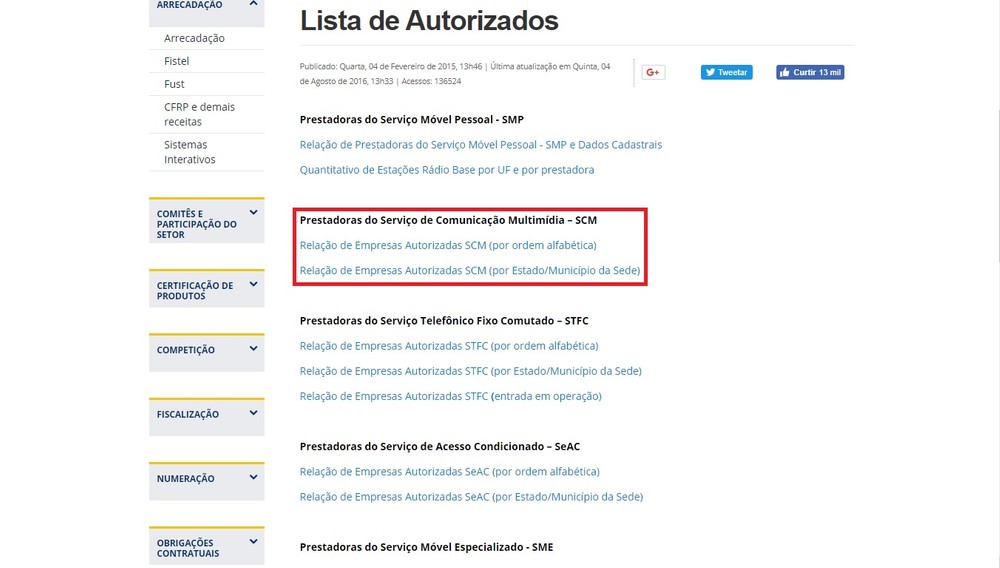Open Empresas Autorizadas SCM por ordem alfabética

click(448, 245)
